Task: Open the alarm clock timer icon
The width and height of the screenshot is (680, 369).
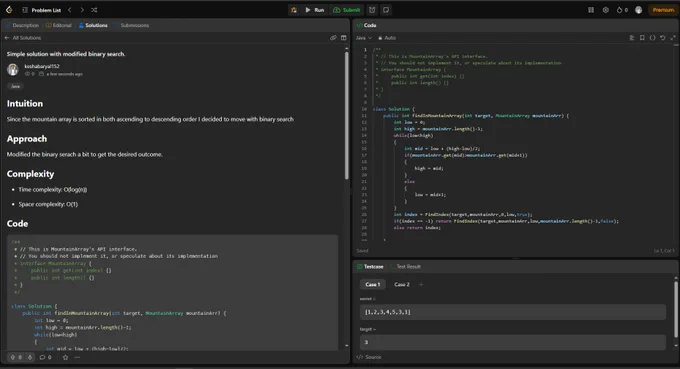Action: click(x=372, y=10)
